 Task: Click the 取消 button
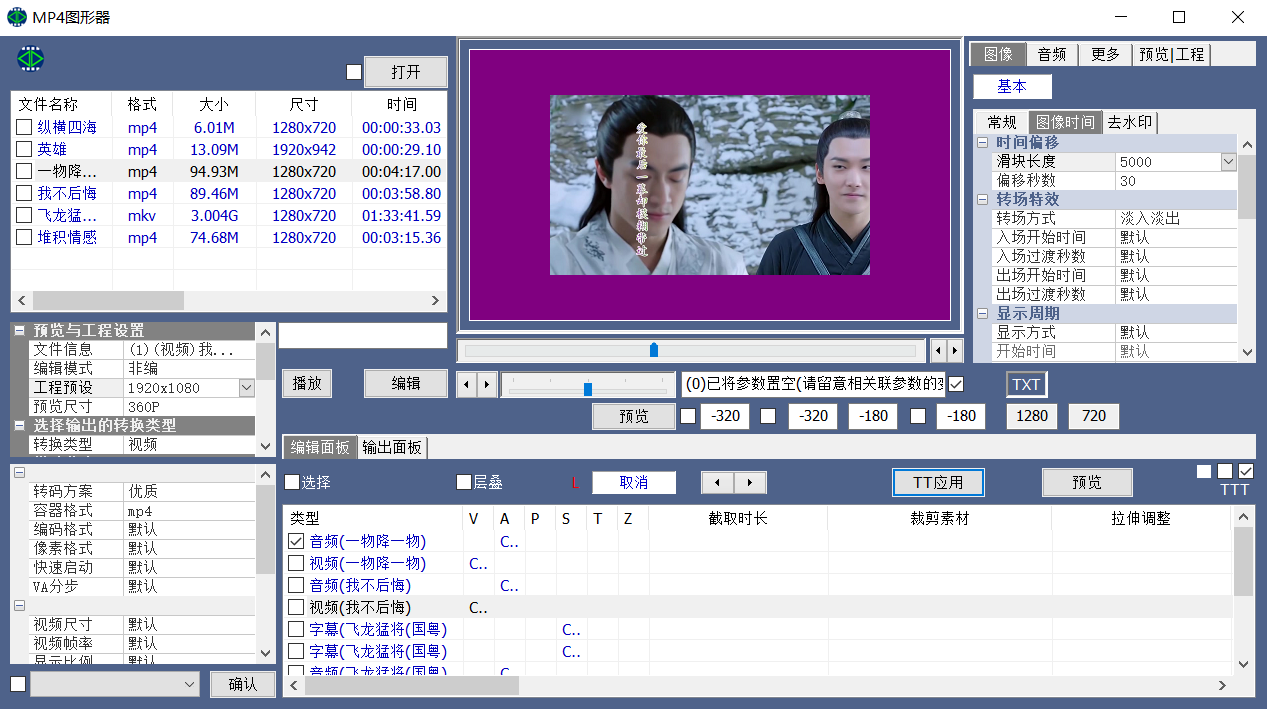[634, 482]
